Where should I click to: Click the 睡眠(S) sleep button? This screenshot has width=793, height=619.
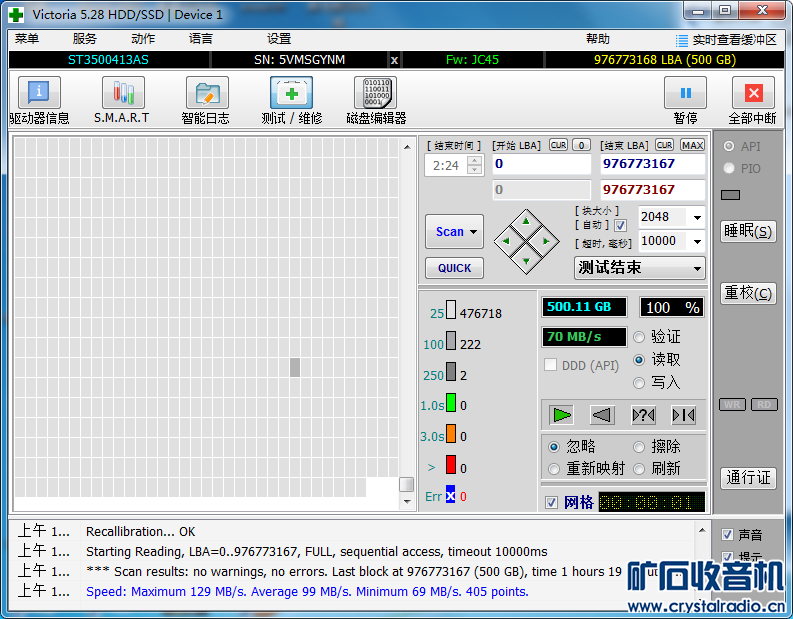point(748,231)
